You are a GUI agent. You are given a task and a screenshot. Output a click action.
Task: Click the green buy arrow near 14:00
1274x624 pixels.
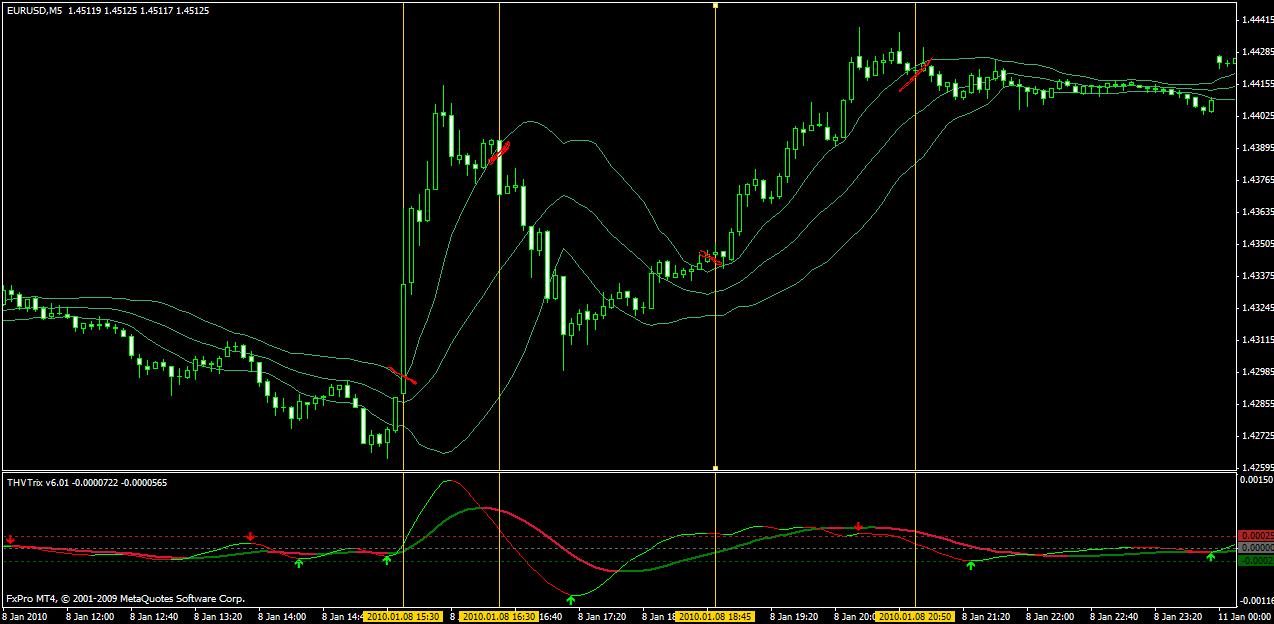coord(298,564)
